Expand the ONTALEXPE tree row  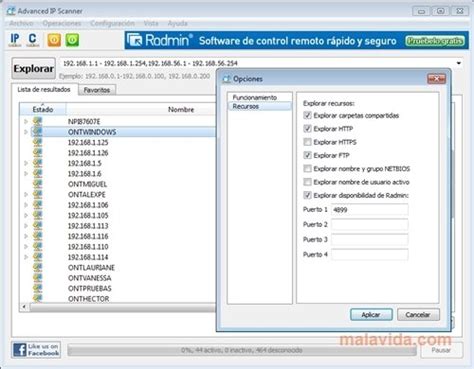26,195
